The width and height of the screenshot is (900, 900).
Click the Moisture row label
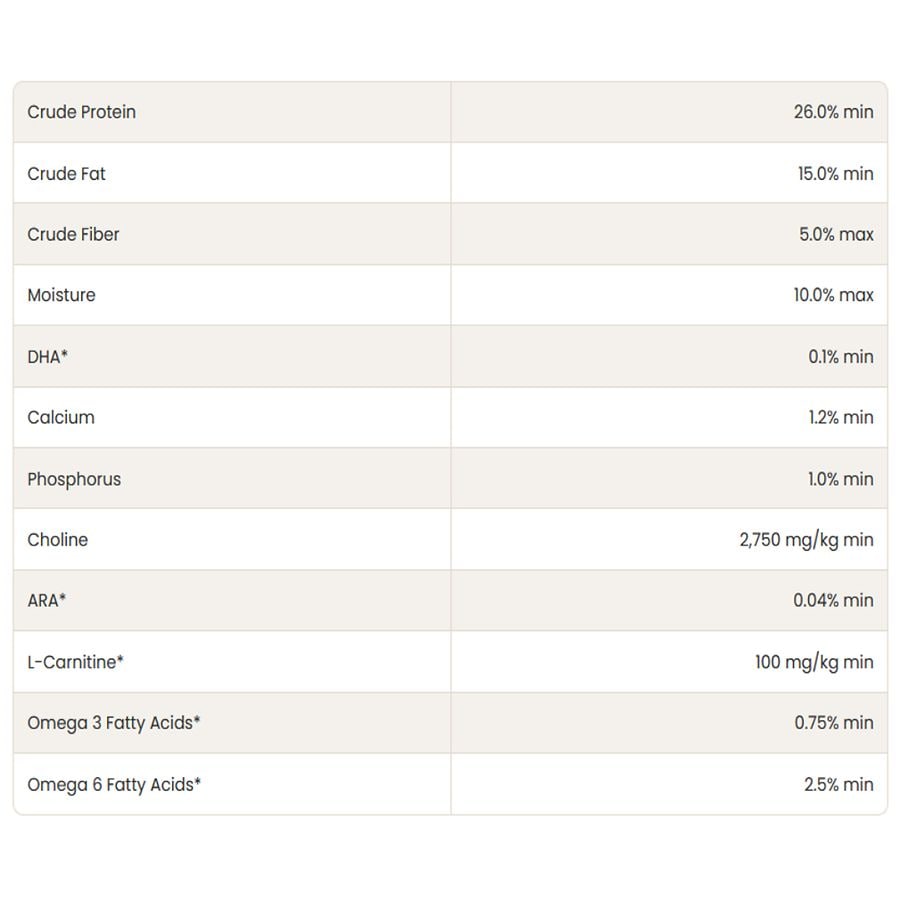pyautogui.click(x=61, y=295)
